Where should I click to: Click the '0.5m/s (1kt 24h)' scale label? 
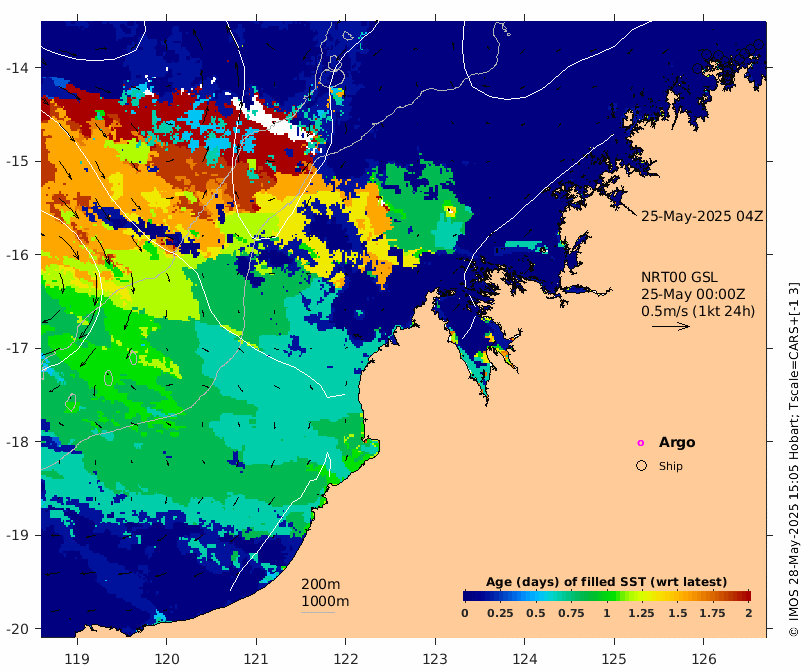click(x=698, y=311)
